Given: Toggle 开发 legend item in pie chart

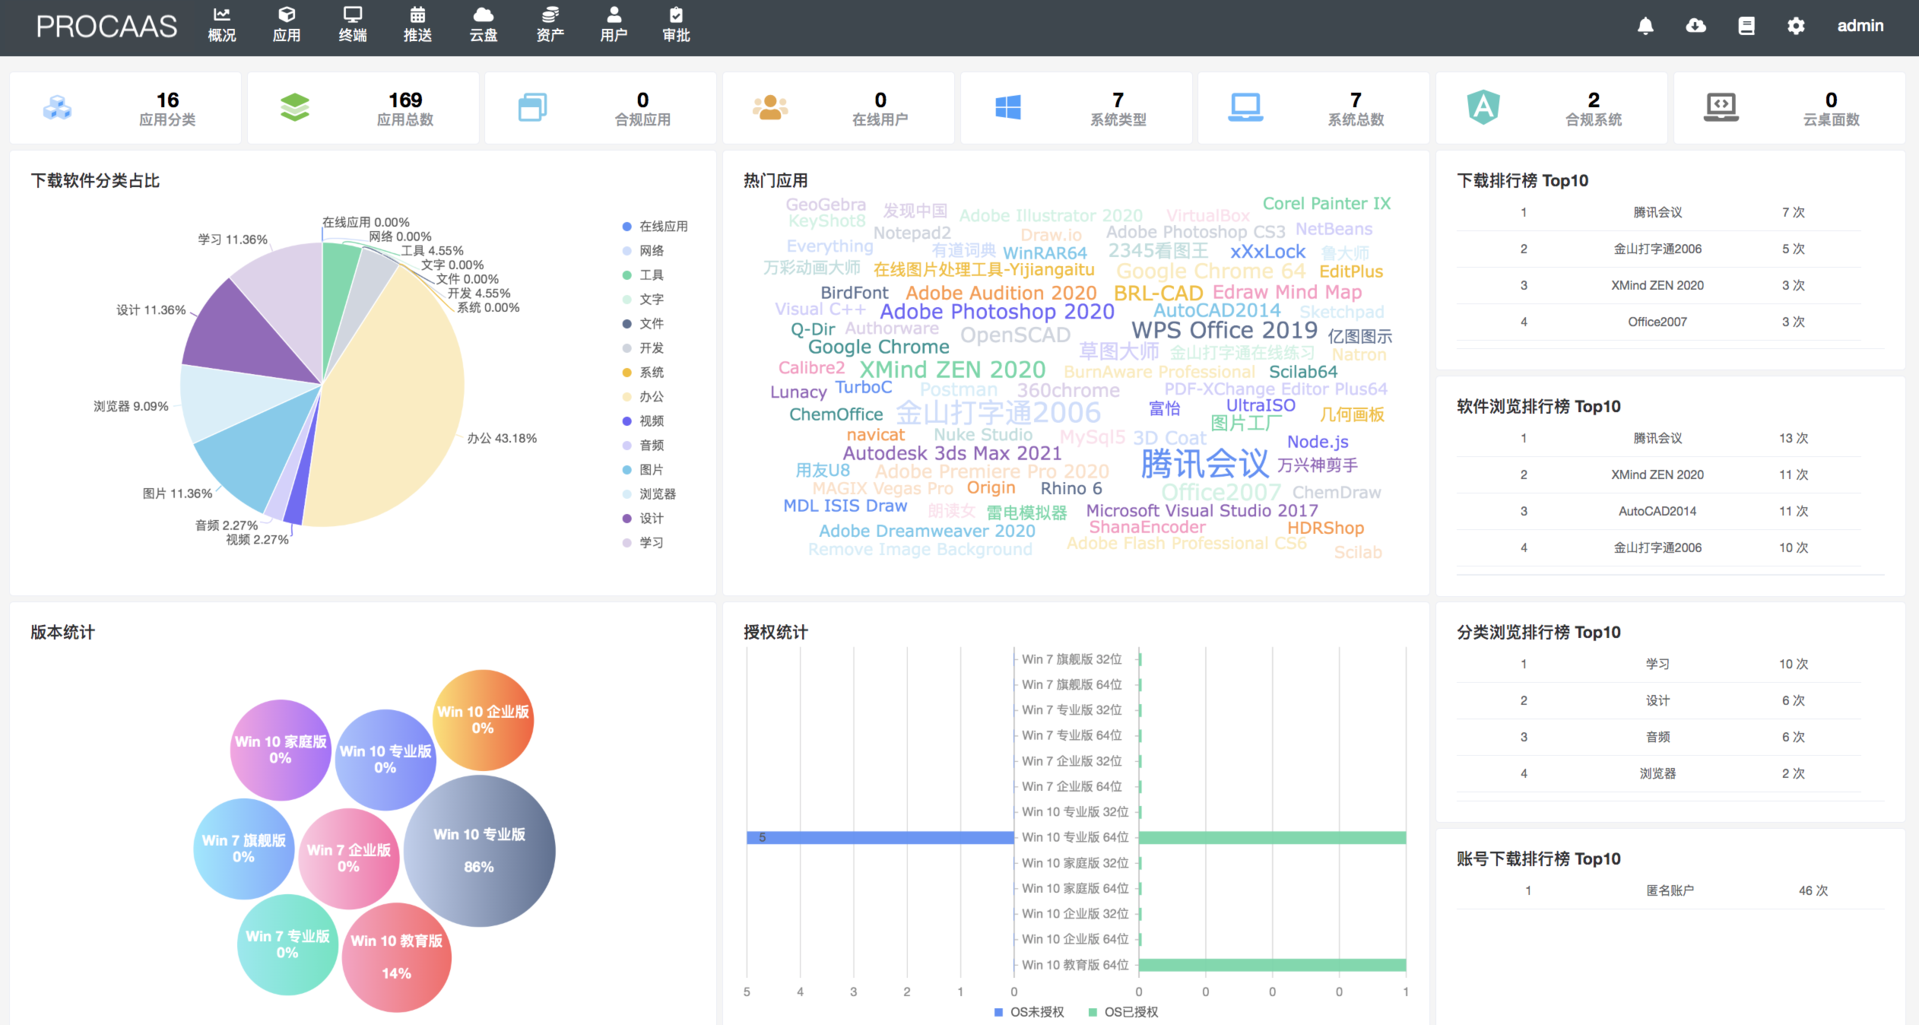Looking at the screenshot, I should (643, 348).
